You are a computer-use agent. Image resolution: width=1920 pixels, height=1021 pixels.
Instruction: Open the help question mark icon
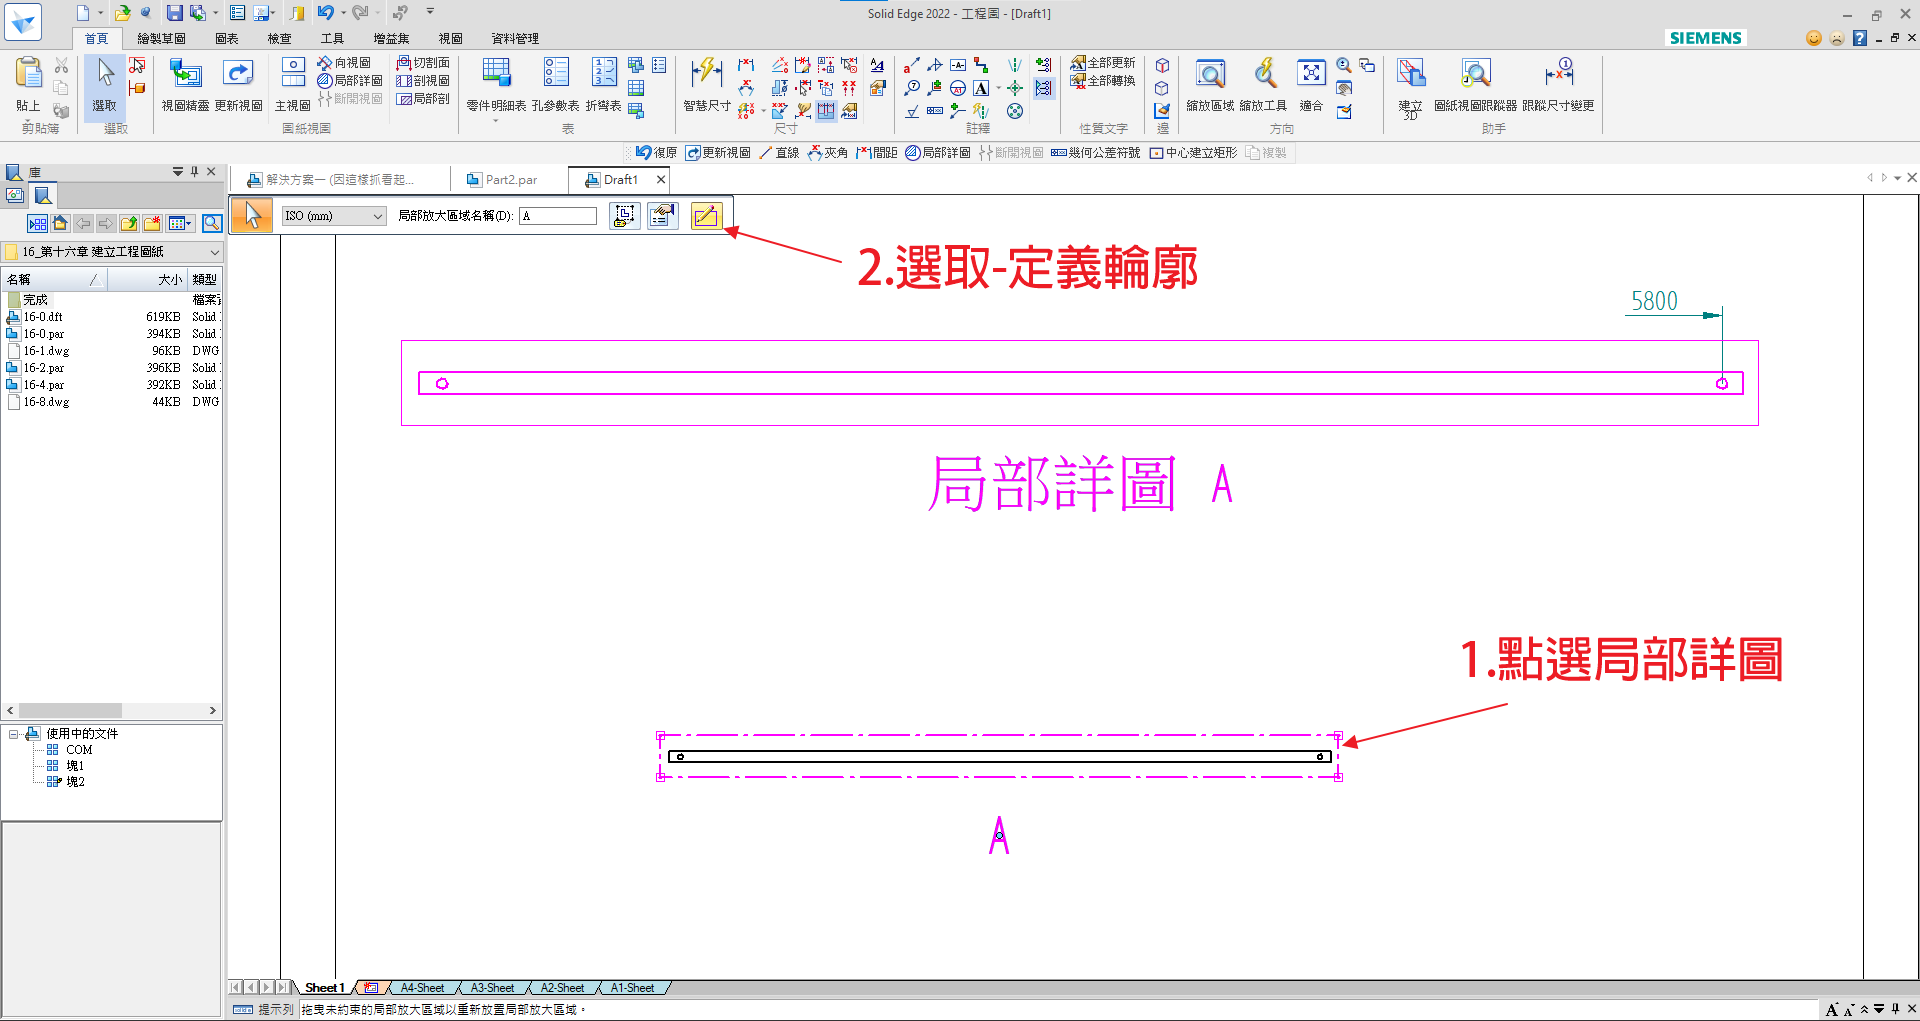1860,38
